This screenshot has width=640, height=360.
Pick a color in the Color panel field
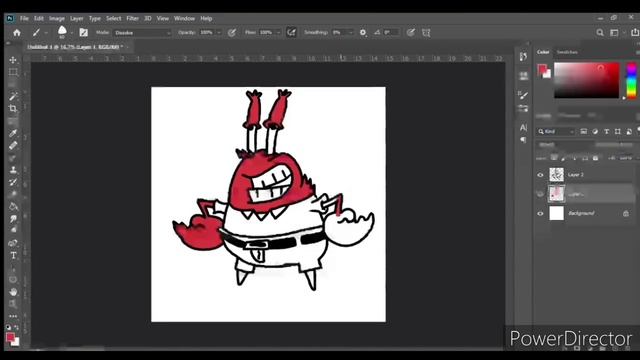click(x=587, y=80)
